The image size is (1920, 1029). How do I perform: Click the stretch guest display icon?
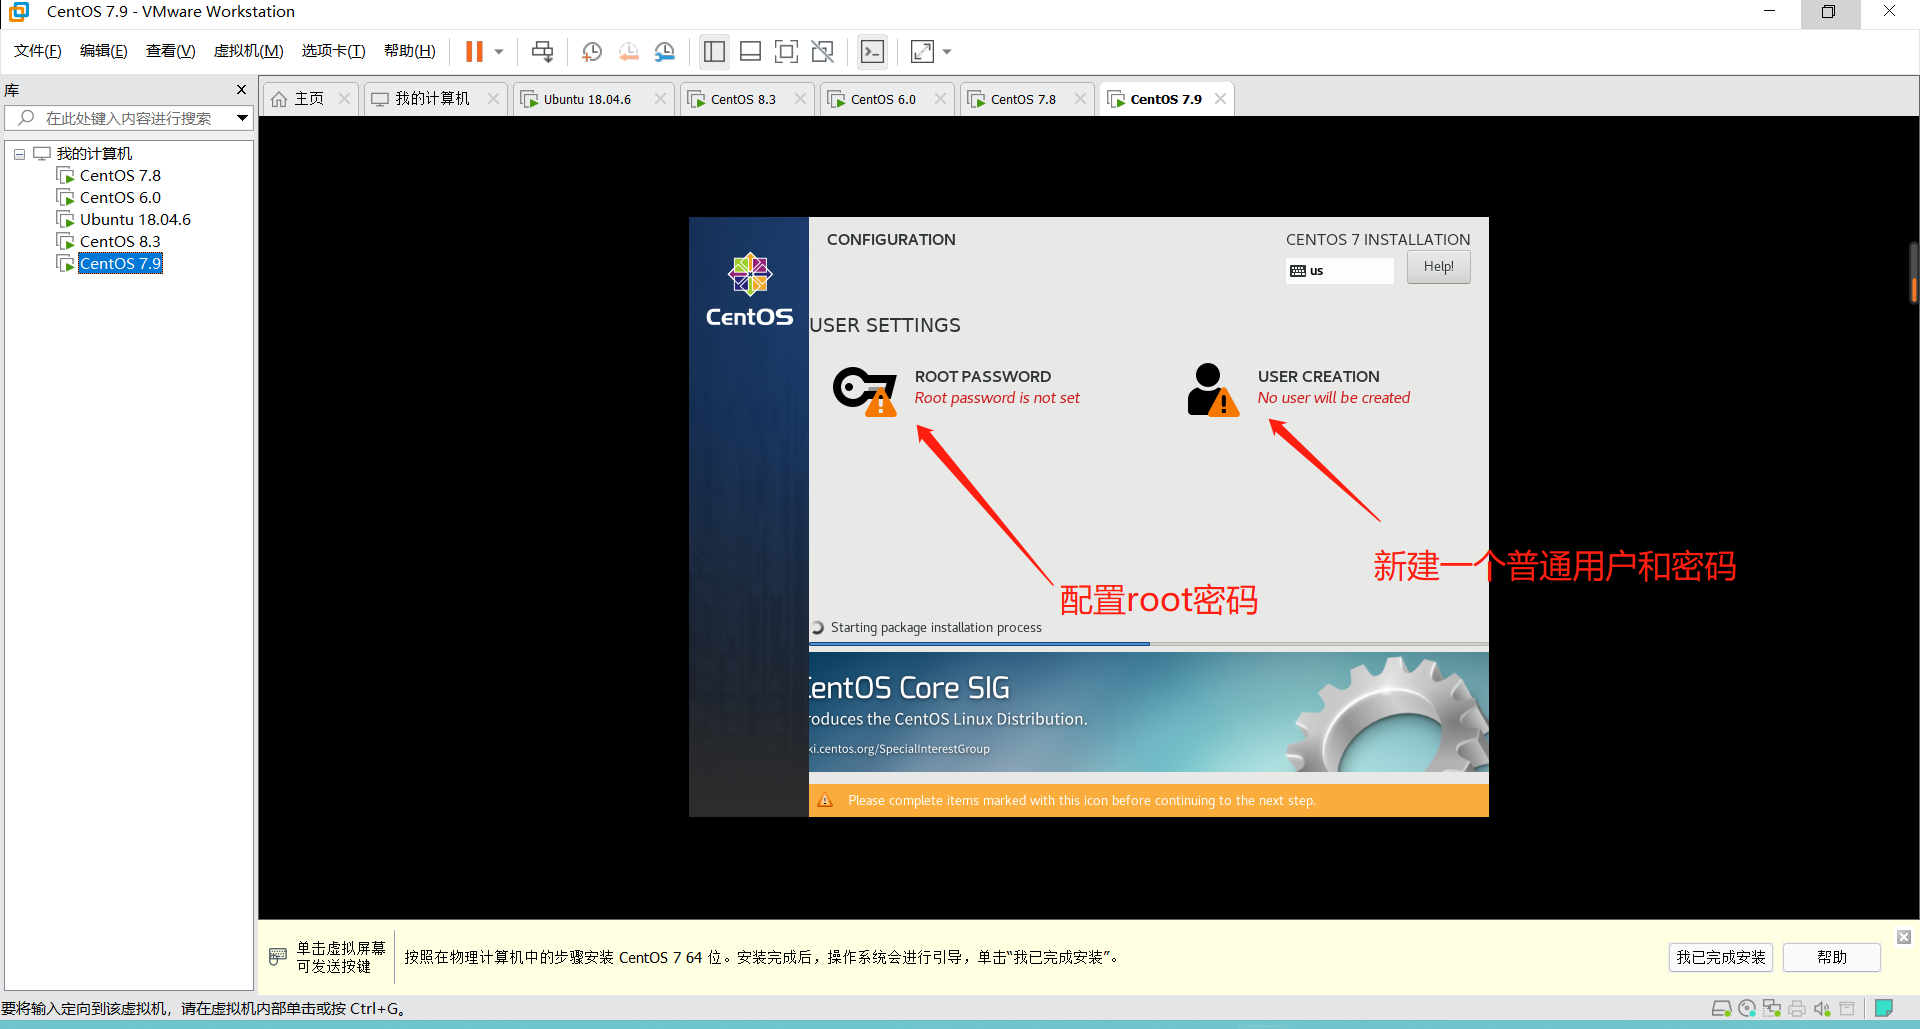pyautogui.click(x=922, y=51)
